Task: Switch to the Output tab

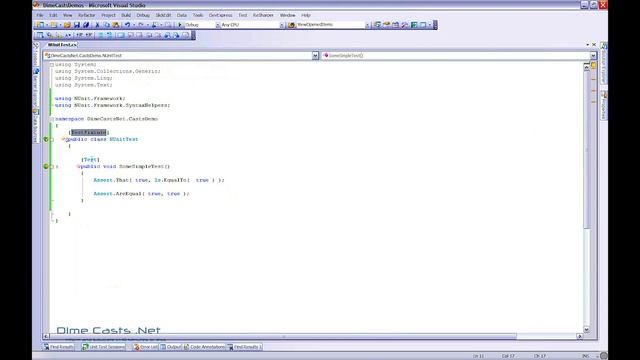Action: point(171,347)
